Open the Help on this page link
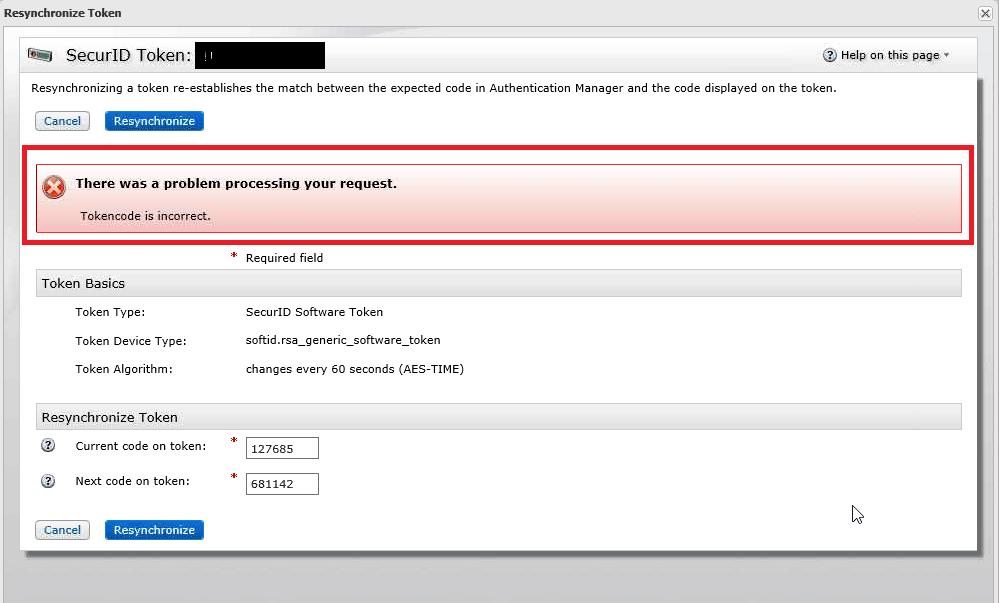This screenshot has width=999, height=603. point(890,56)
